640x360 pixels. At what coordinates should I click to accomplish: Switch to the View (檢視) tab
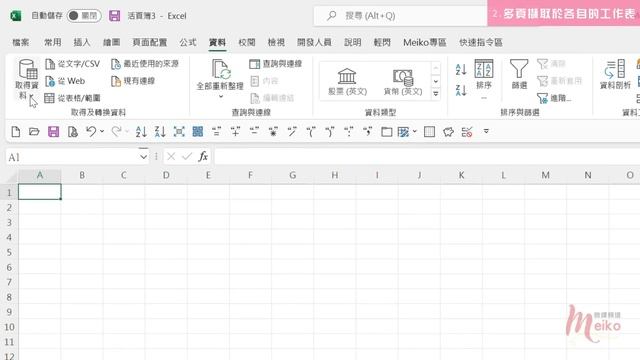(x=276, y=42)
